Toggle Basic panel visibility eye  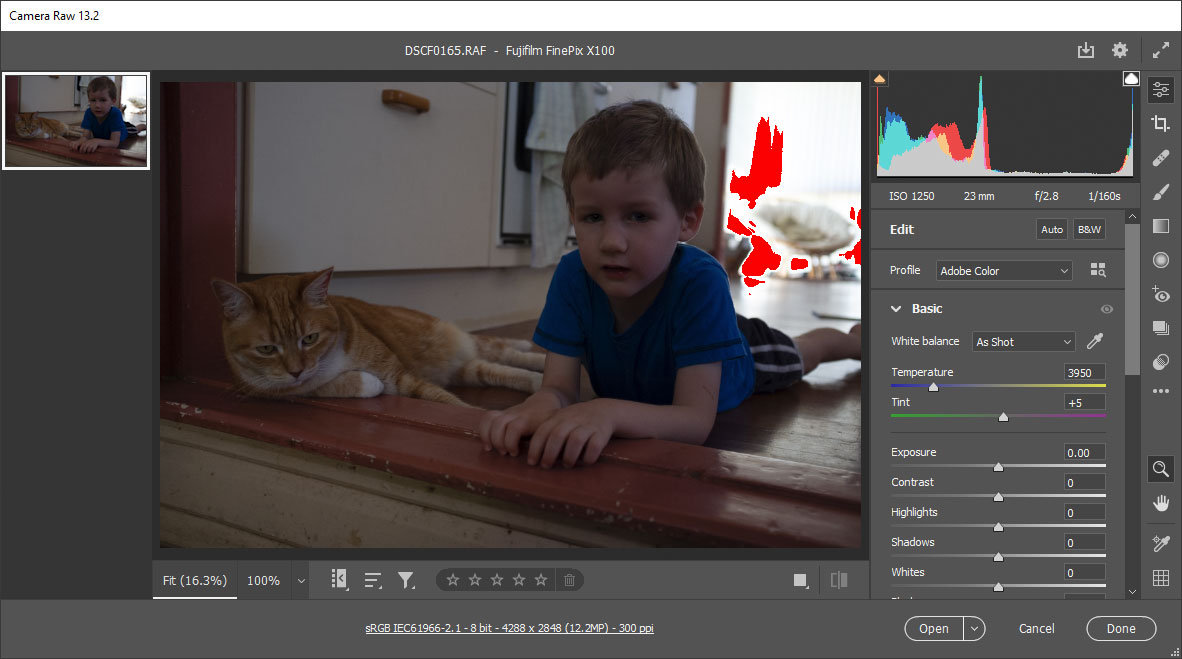pyautogui.click(x=1106, y=310)
